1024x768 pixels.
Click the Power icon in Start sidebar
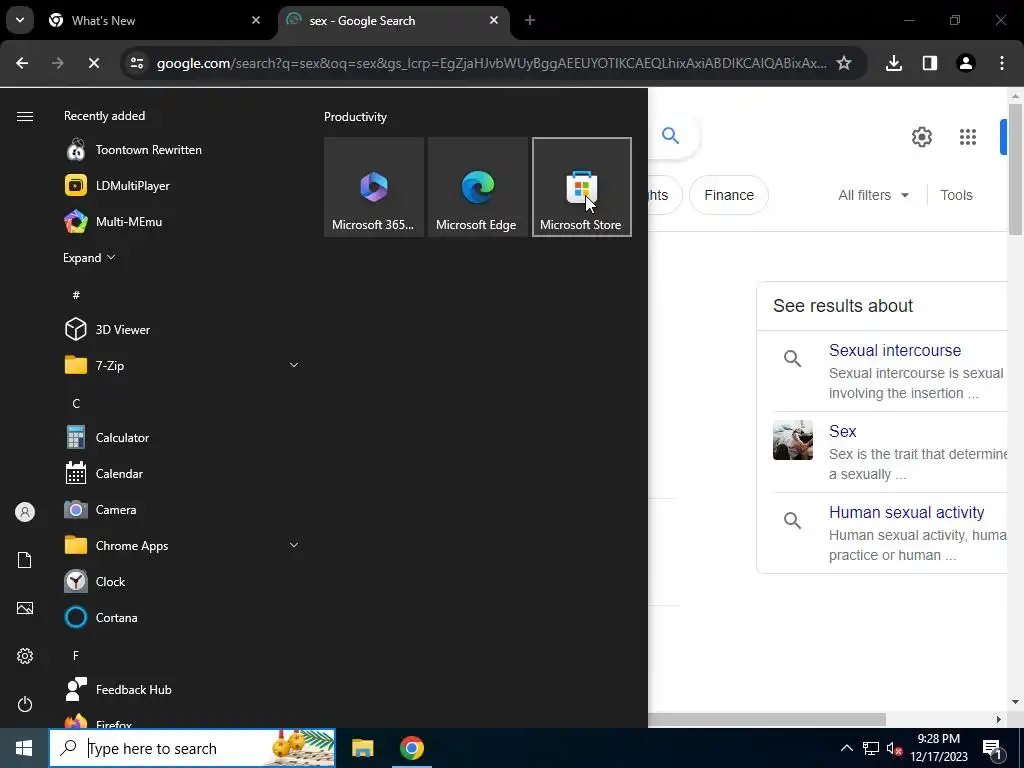(x=25, y=704)
